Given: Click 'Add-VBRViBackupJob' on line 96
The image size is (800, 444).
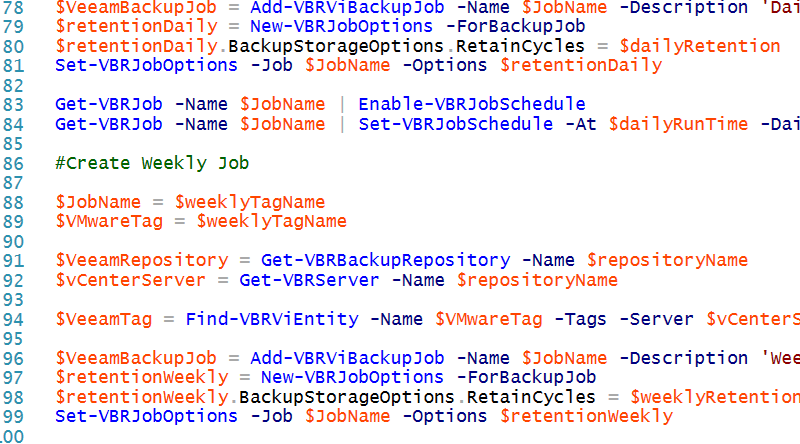Looking at the screenshot, I should coord(347,358).
